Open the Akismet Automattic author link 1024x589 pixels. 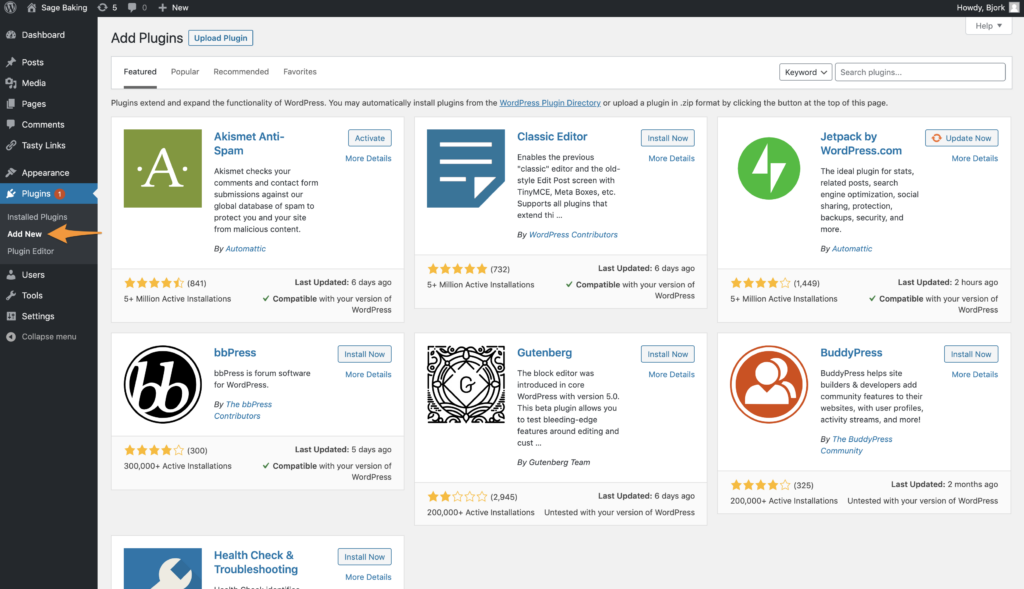246,249
